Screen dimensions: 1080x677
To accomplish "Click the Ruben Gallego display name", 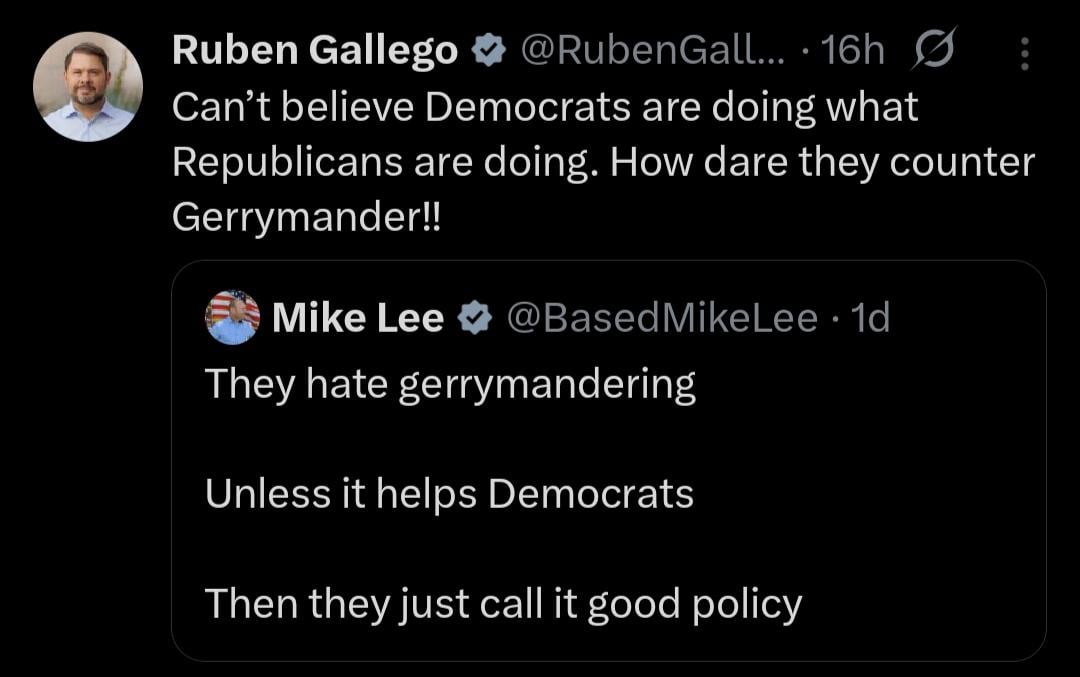I will (314, 50).
